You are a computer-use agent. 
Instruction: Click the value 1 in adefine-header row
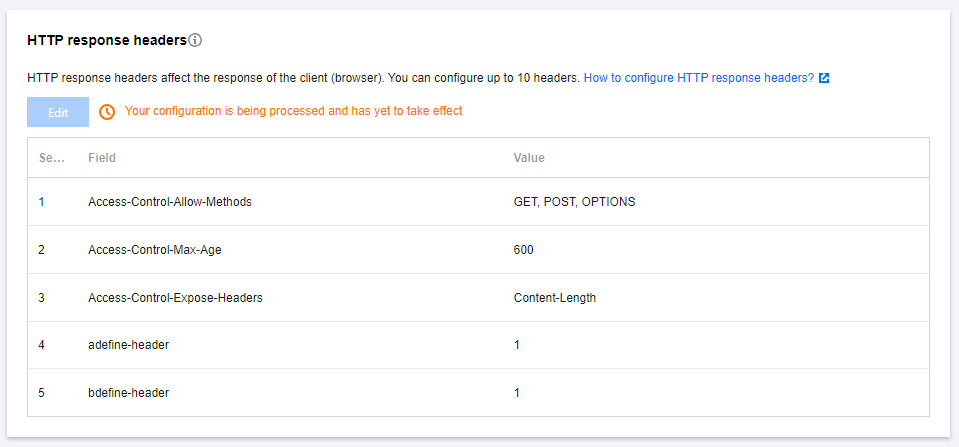coord(517,345)
